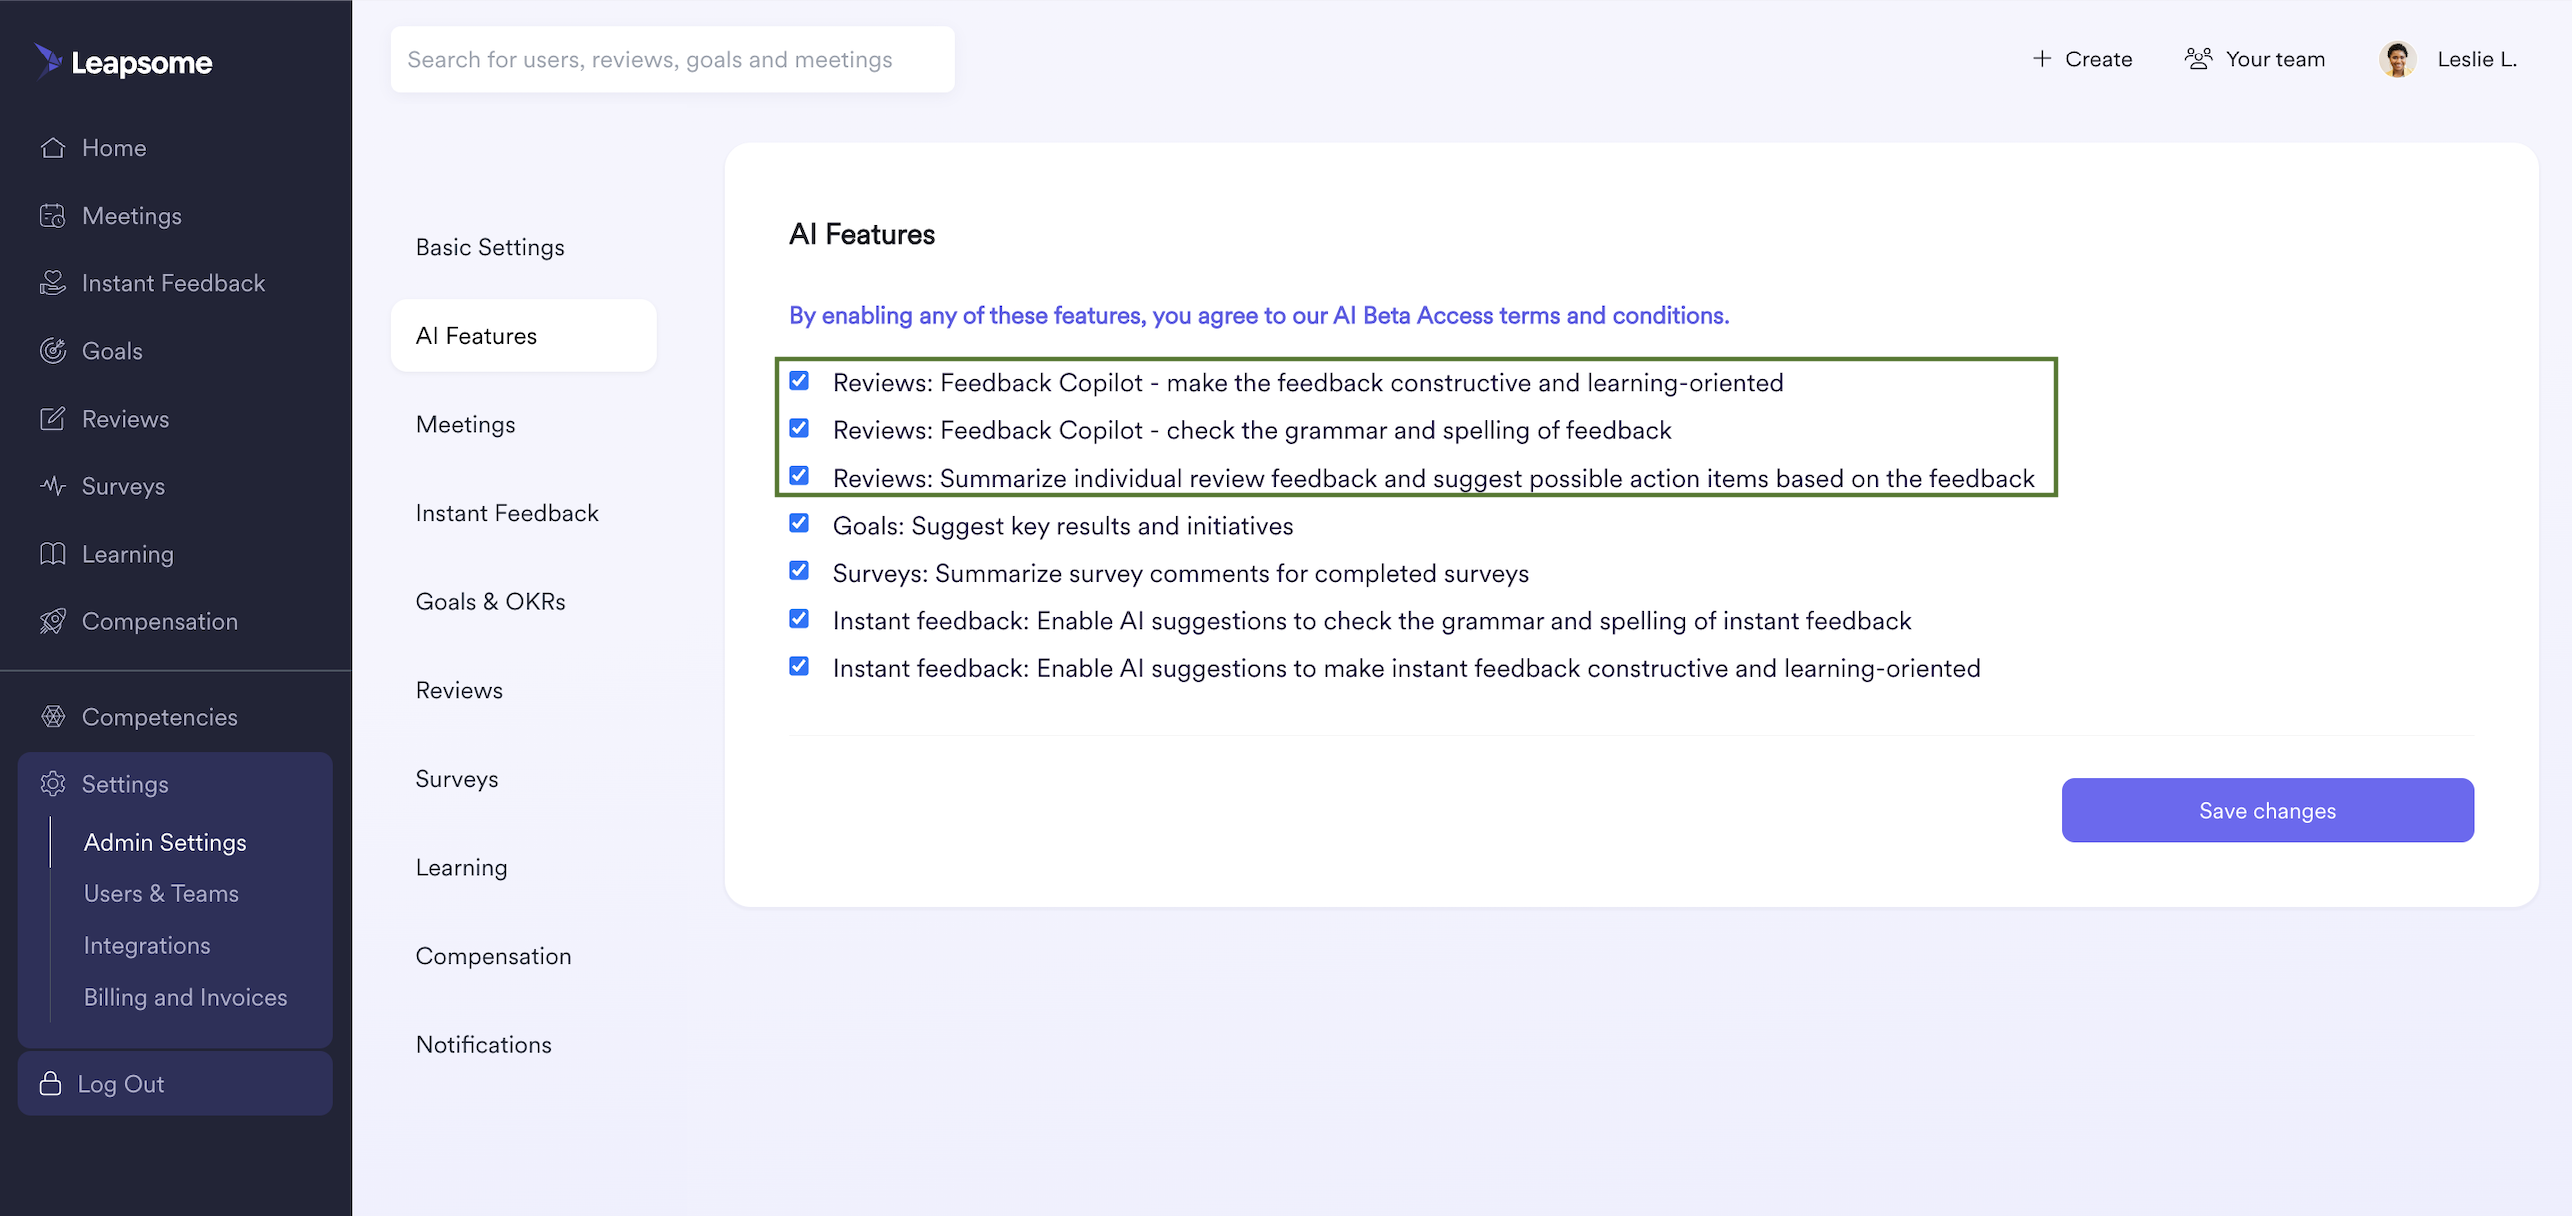
Task: Open Billing and Invoices in sidebar
Action: click(186, 997)
